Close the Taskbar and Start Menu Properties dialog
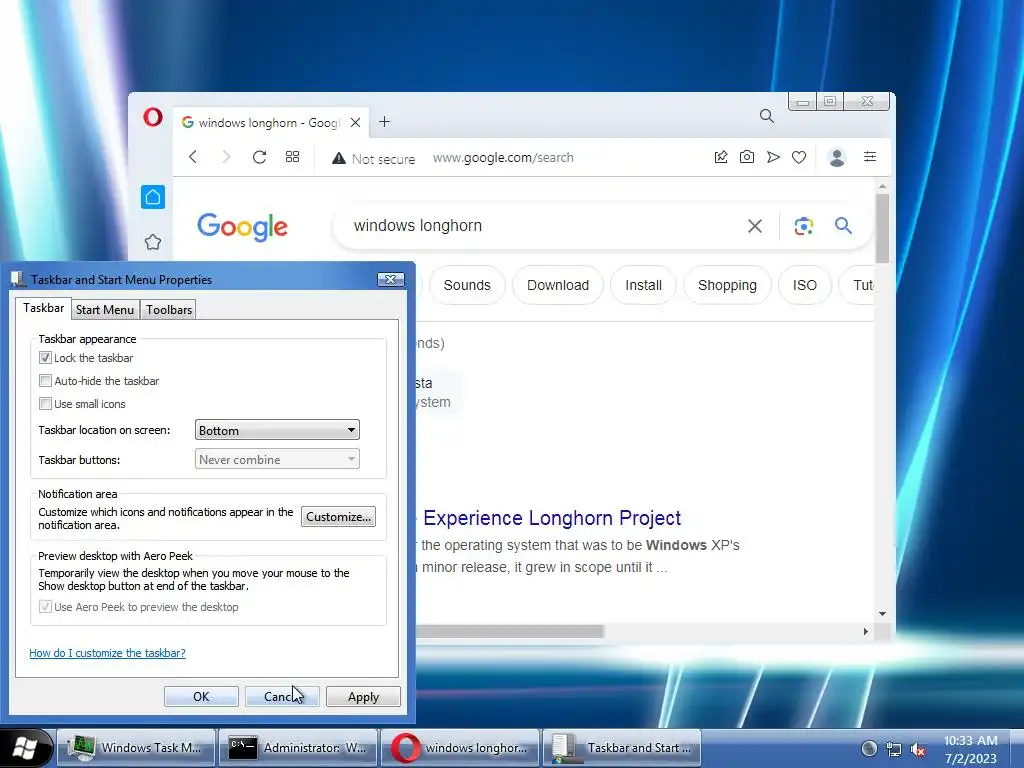 point(391,280)
